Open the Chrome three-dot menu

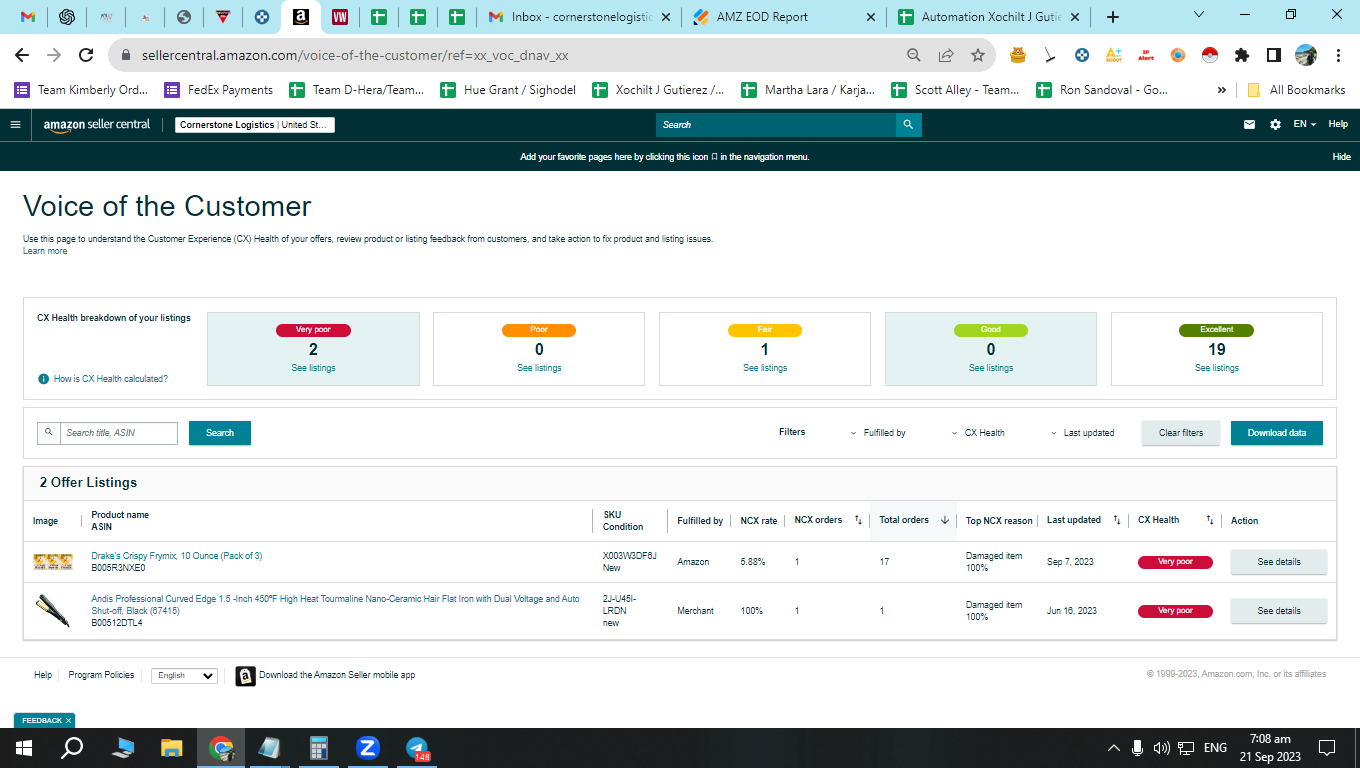pyautogui.click(x=1338, y=56)
